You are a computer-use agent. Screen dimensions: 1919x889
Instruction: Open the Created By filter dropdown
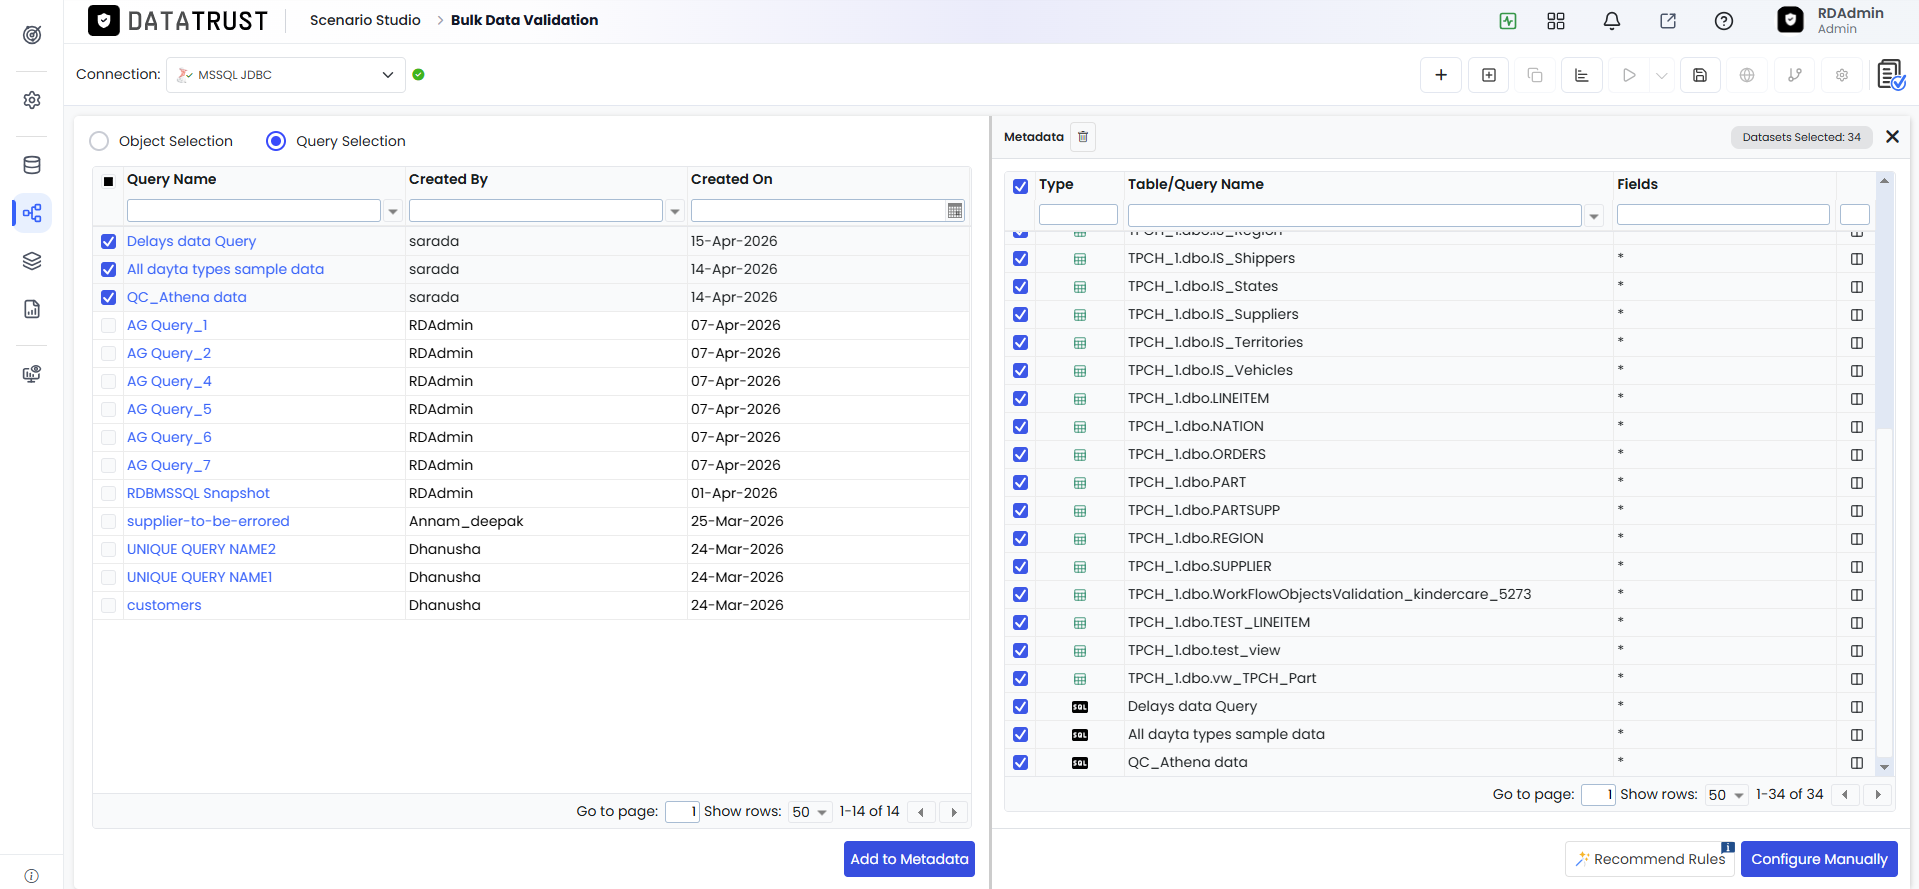[x=675, y=211]
